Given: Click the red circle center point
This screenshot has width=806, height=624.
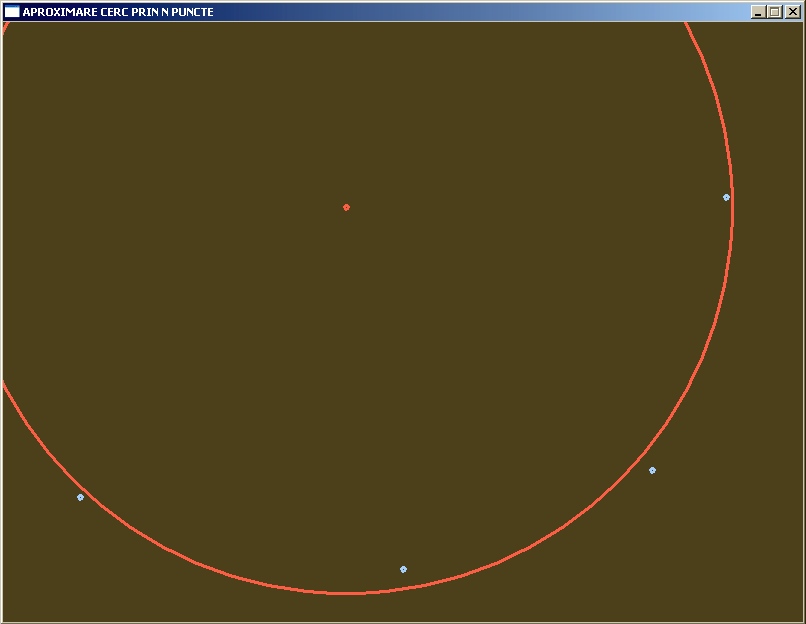Looking at the screenshot, I should (346, 207).
